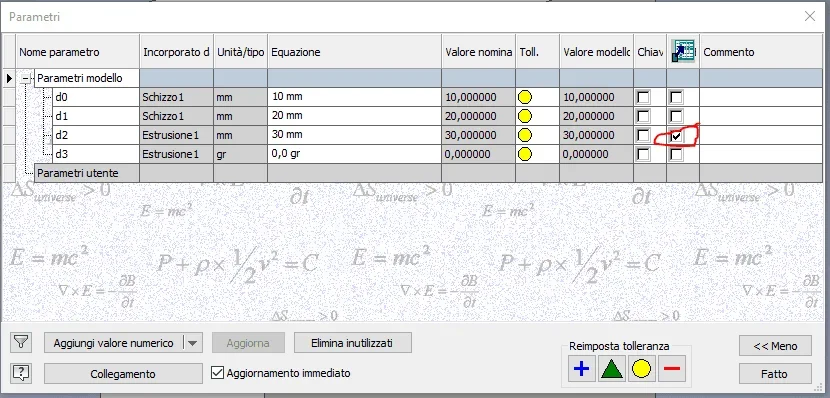Click d2 row yellow tolerance circle

tap(525, 135)
